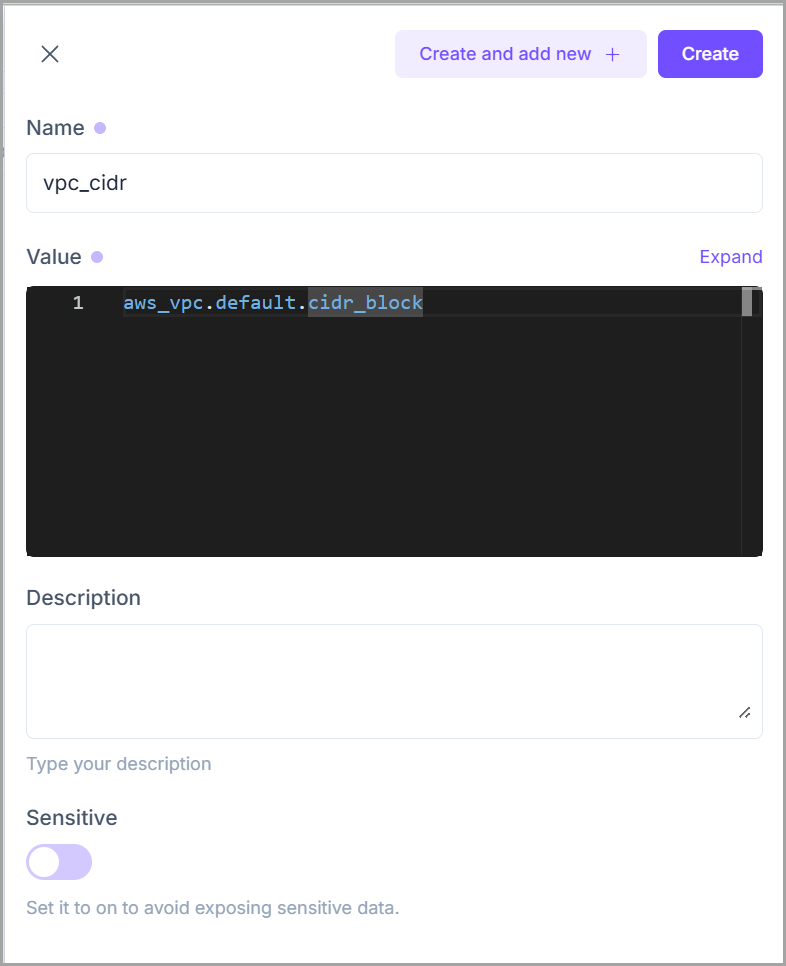
Task: Expand the Value editor
Action: [730, 257]
